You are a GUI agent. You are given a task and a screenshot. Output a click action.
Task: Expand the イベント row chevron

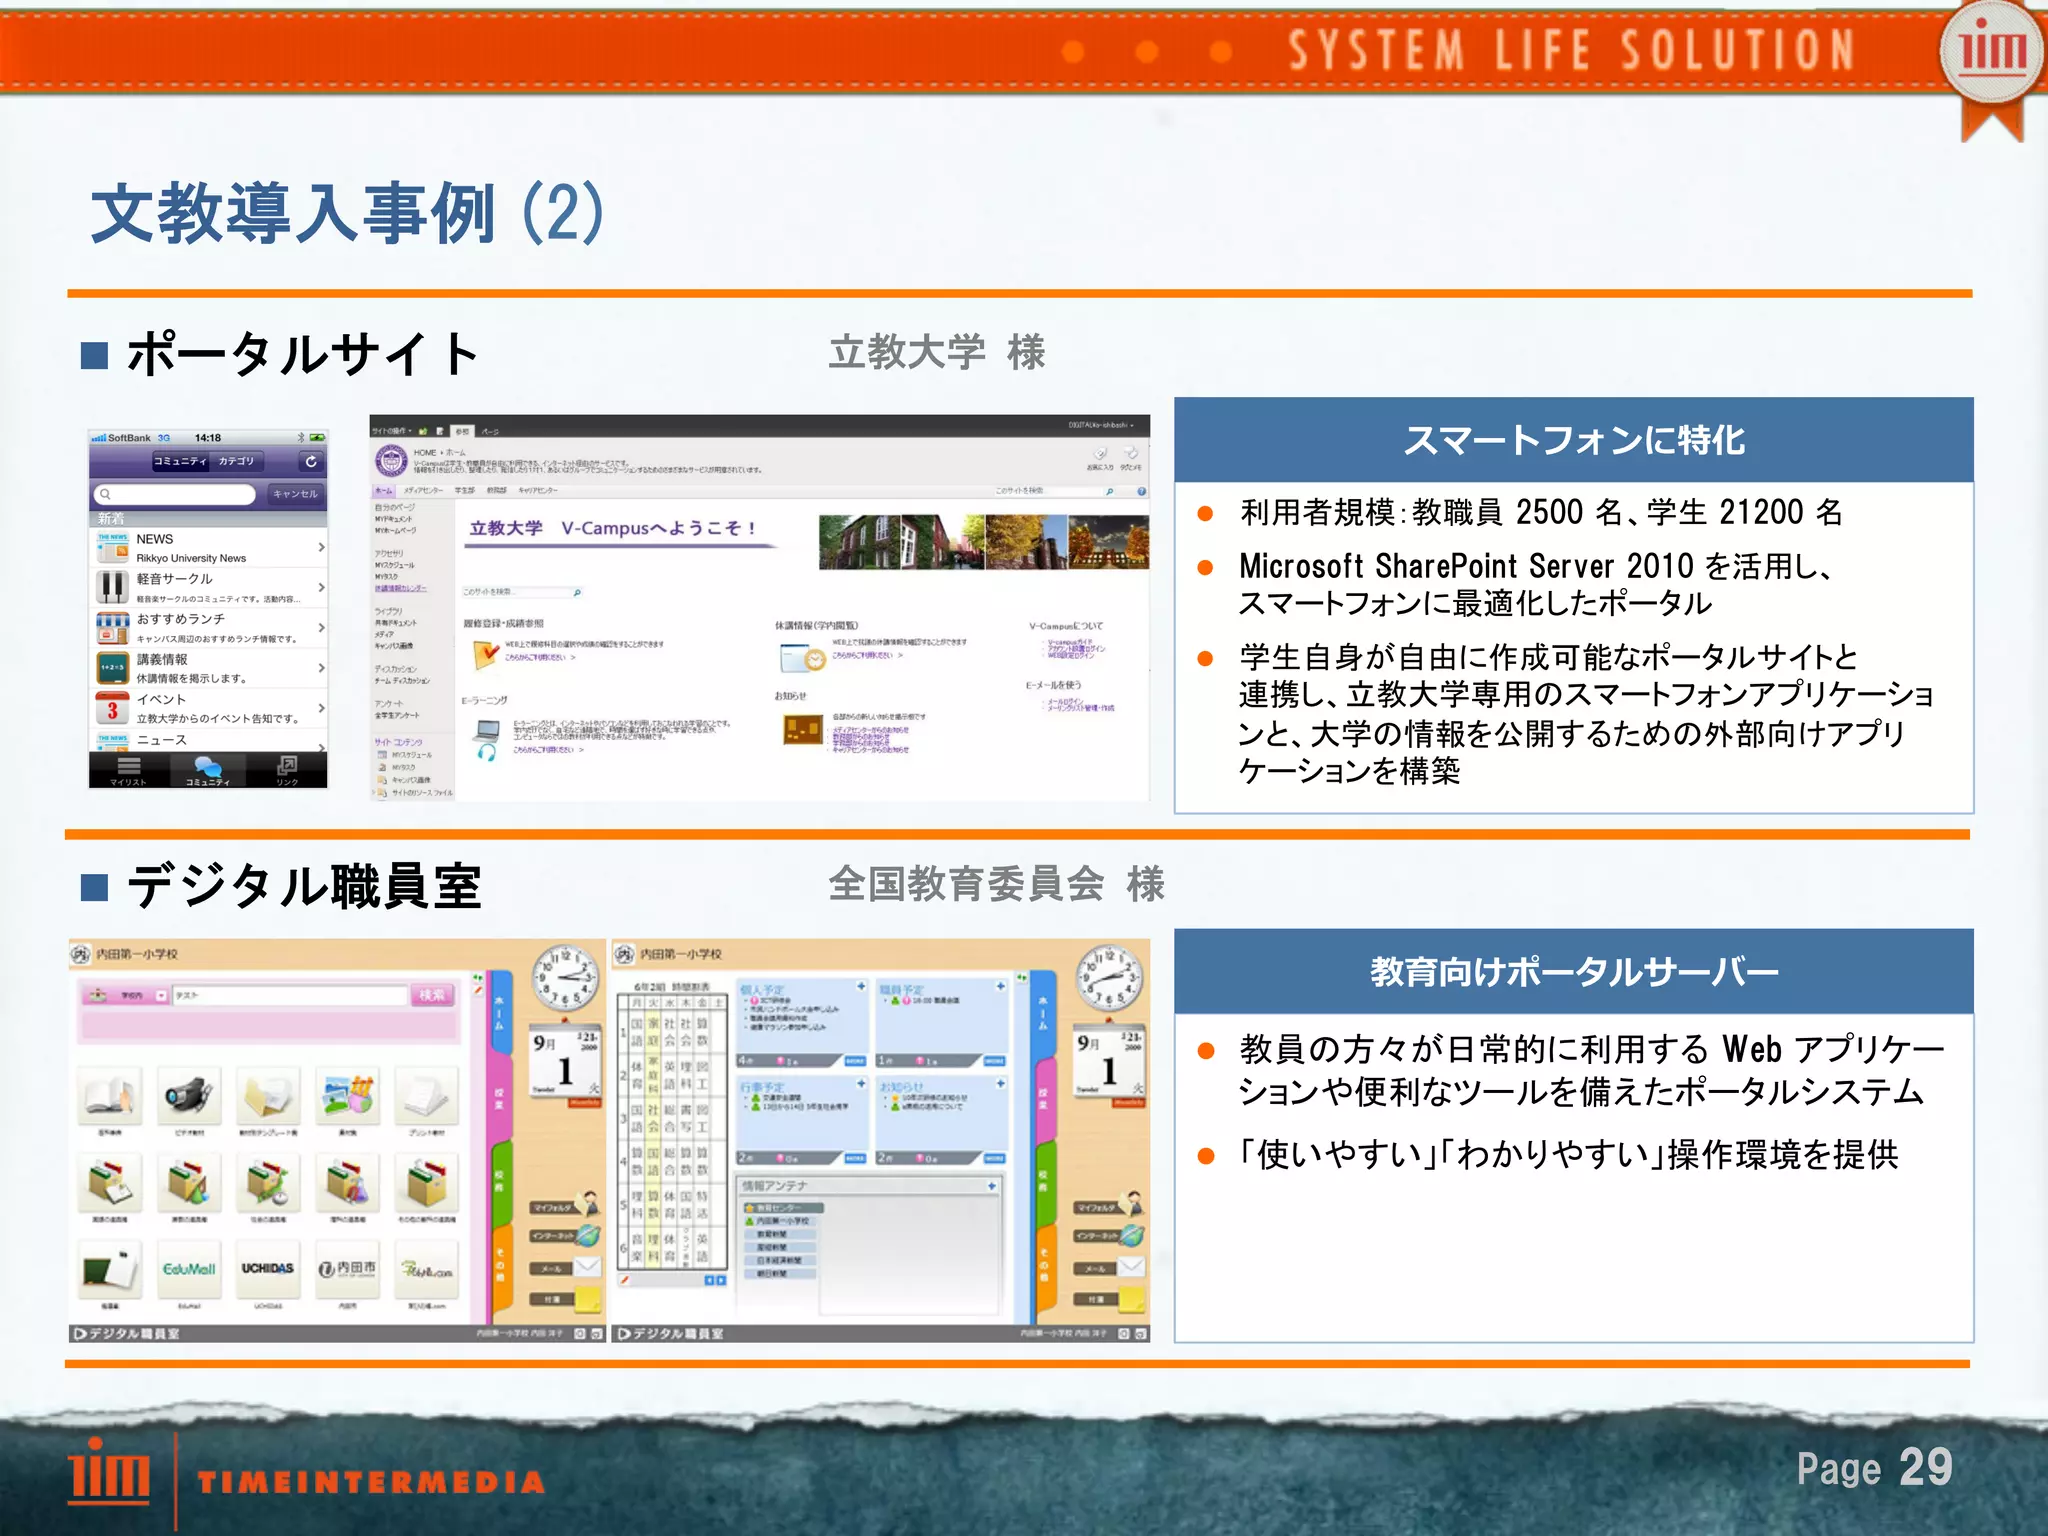(x=321, y=707)
